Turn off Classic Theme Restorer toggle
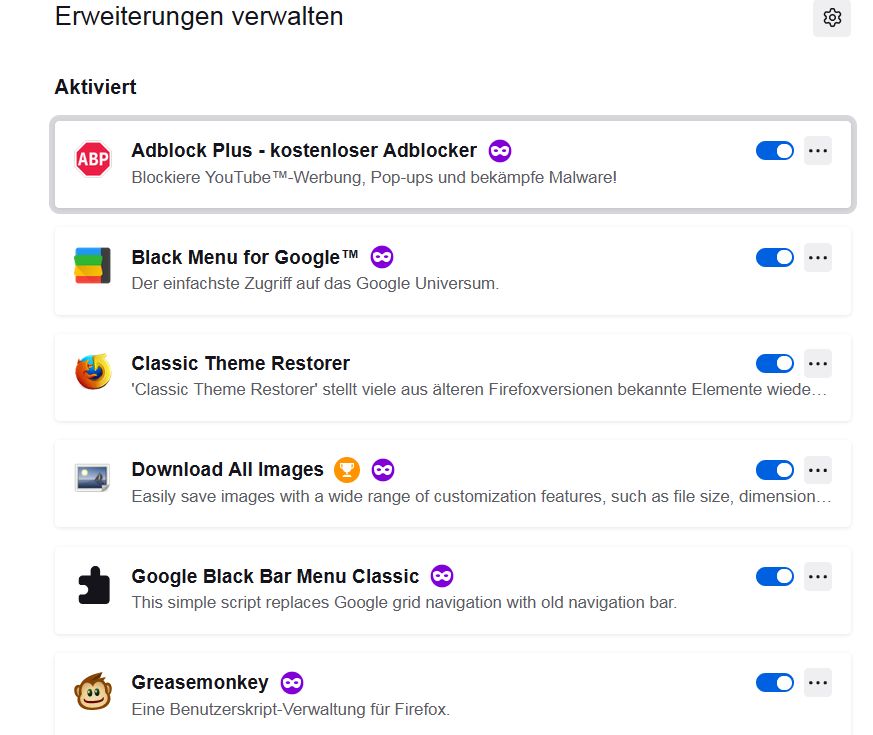 click(775, 364)
